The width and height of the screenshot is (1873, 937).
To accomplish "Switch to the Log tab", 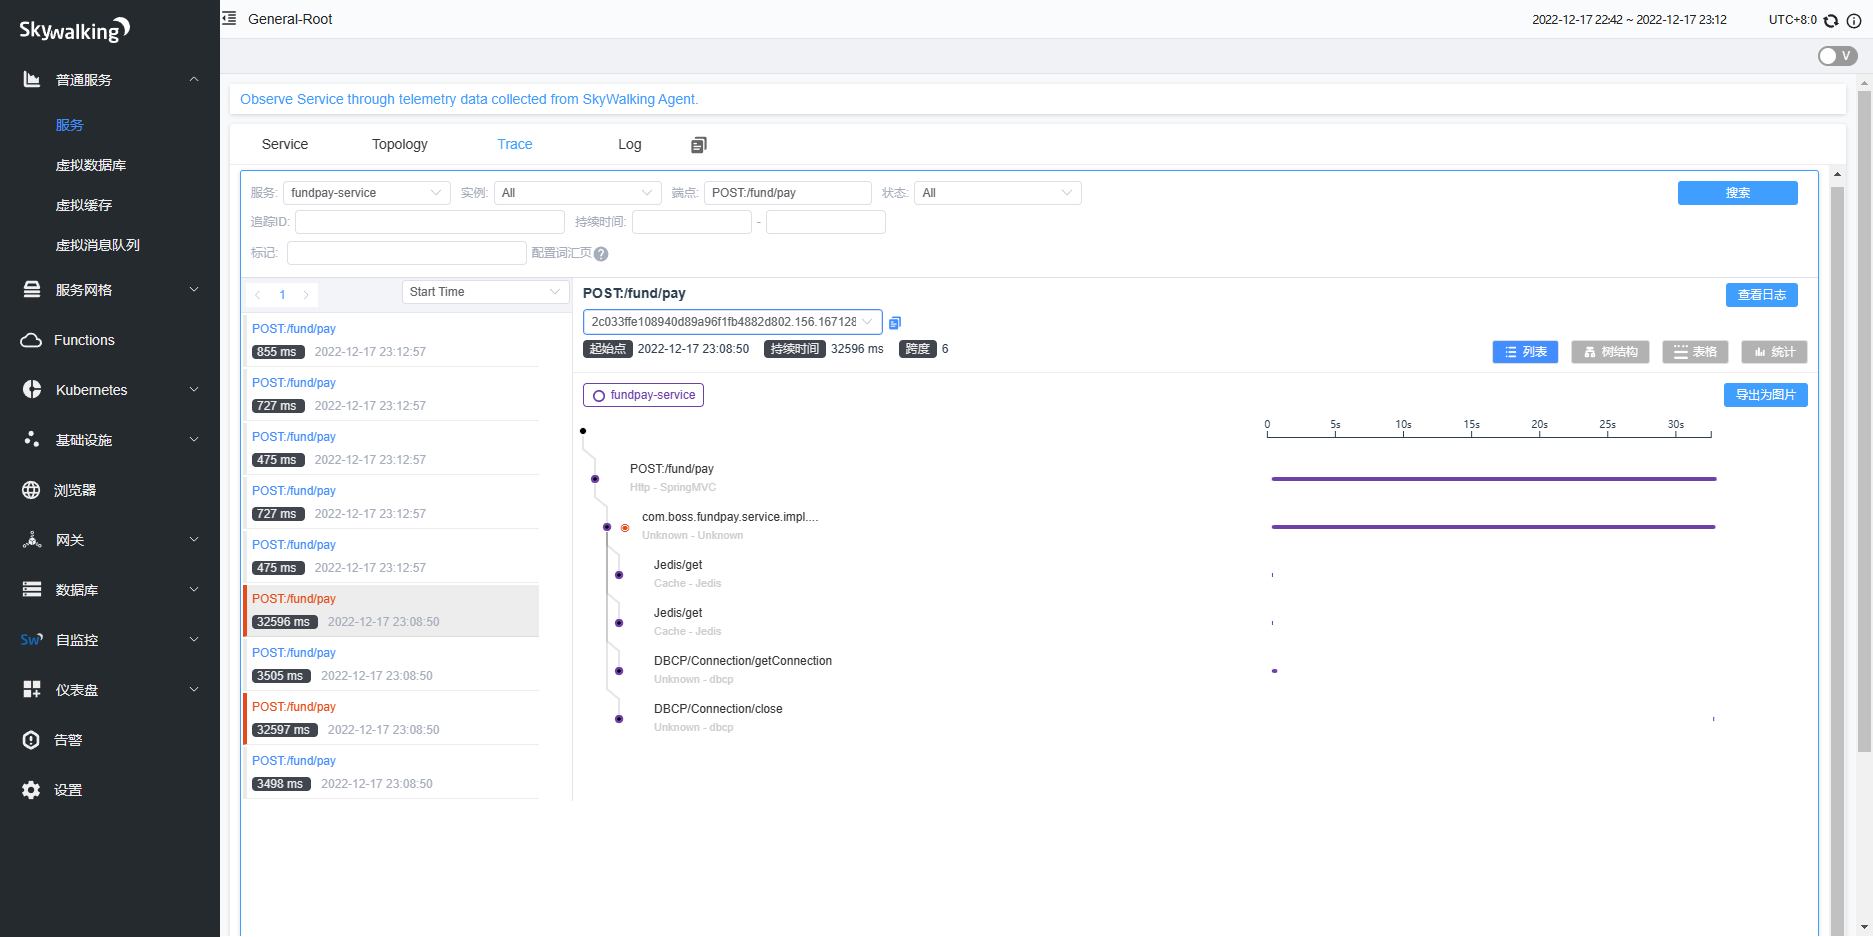I will click(x=629, y=144).
